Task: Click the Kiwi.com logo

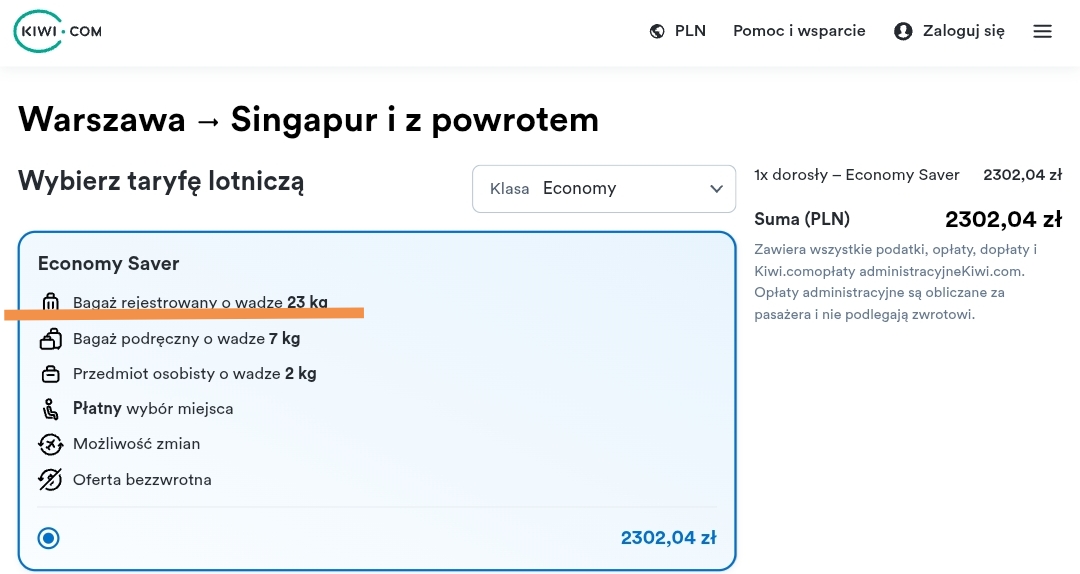Action: pos(58,32)
